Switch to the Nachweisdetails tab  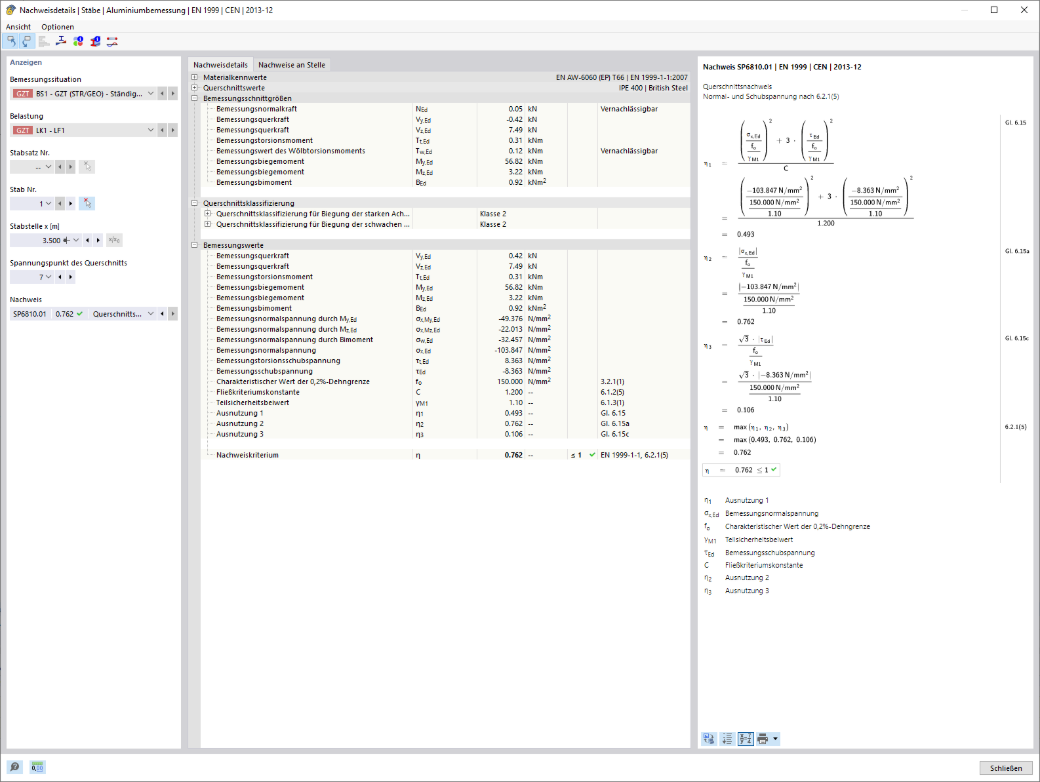point(220,65)
